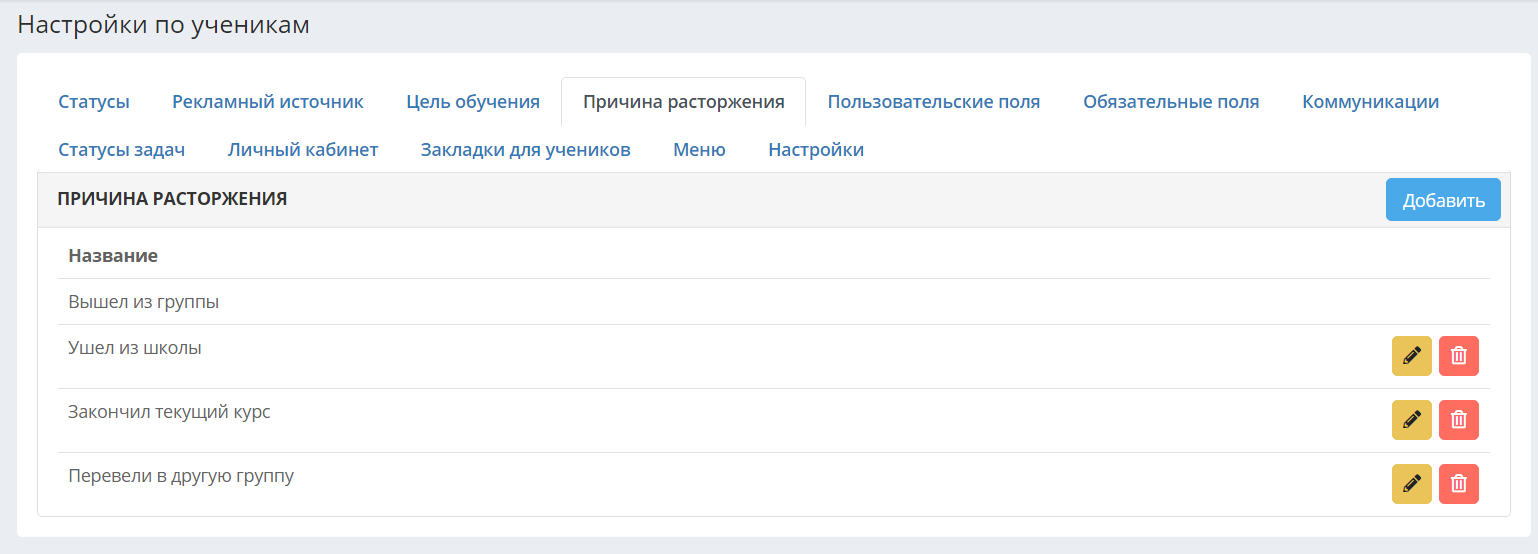This screenshot has width=1538, height=554.
Task: Select the Настройки tab
Action: pos(816,150)
